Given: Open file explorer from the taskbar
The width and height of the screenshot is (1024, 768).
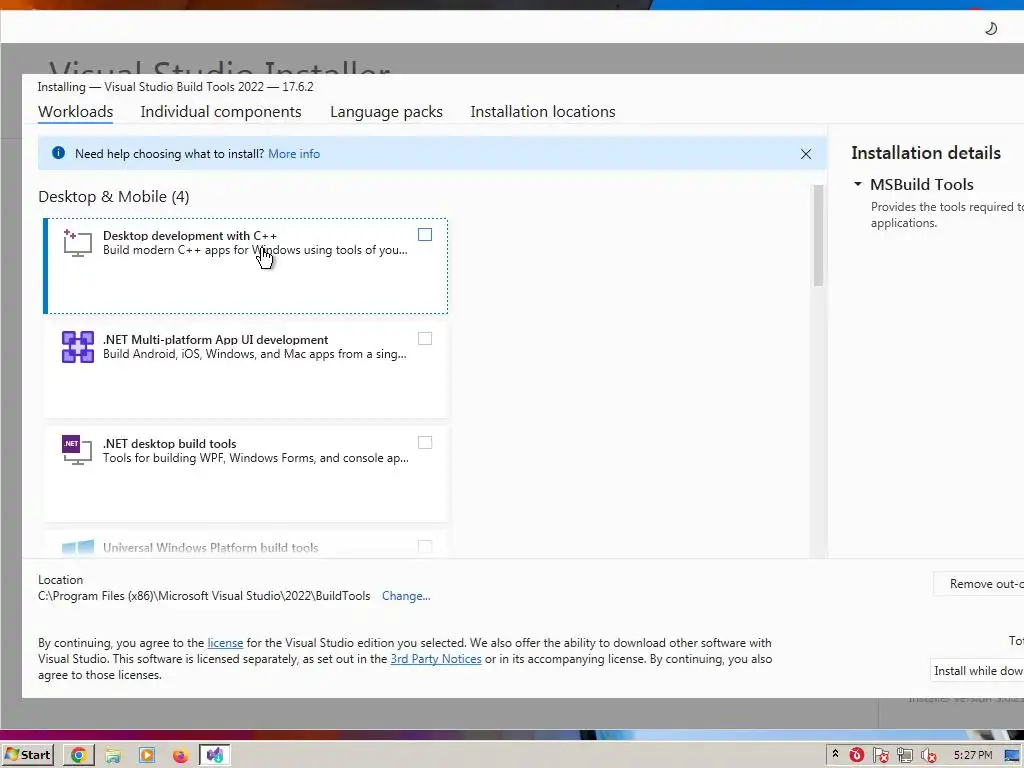Looking at the screenshot, I should point(113,756).
